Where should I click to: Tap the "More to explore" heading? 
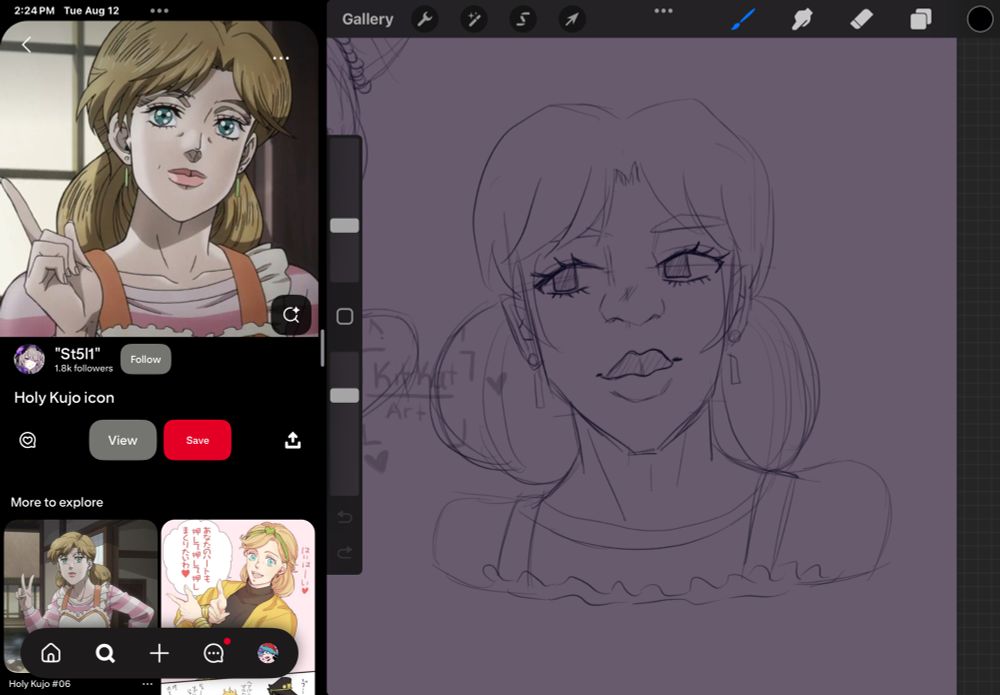pyautogui.click(x=57, y=502)
